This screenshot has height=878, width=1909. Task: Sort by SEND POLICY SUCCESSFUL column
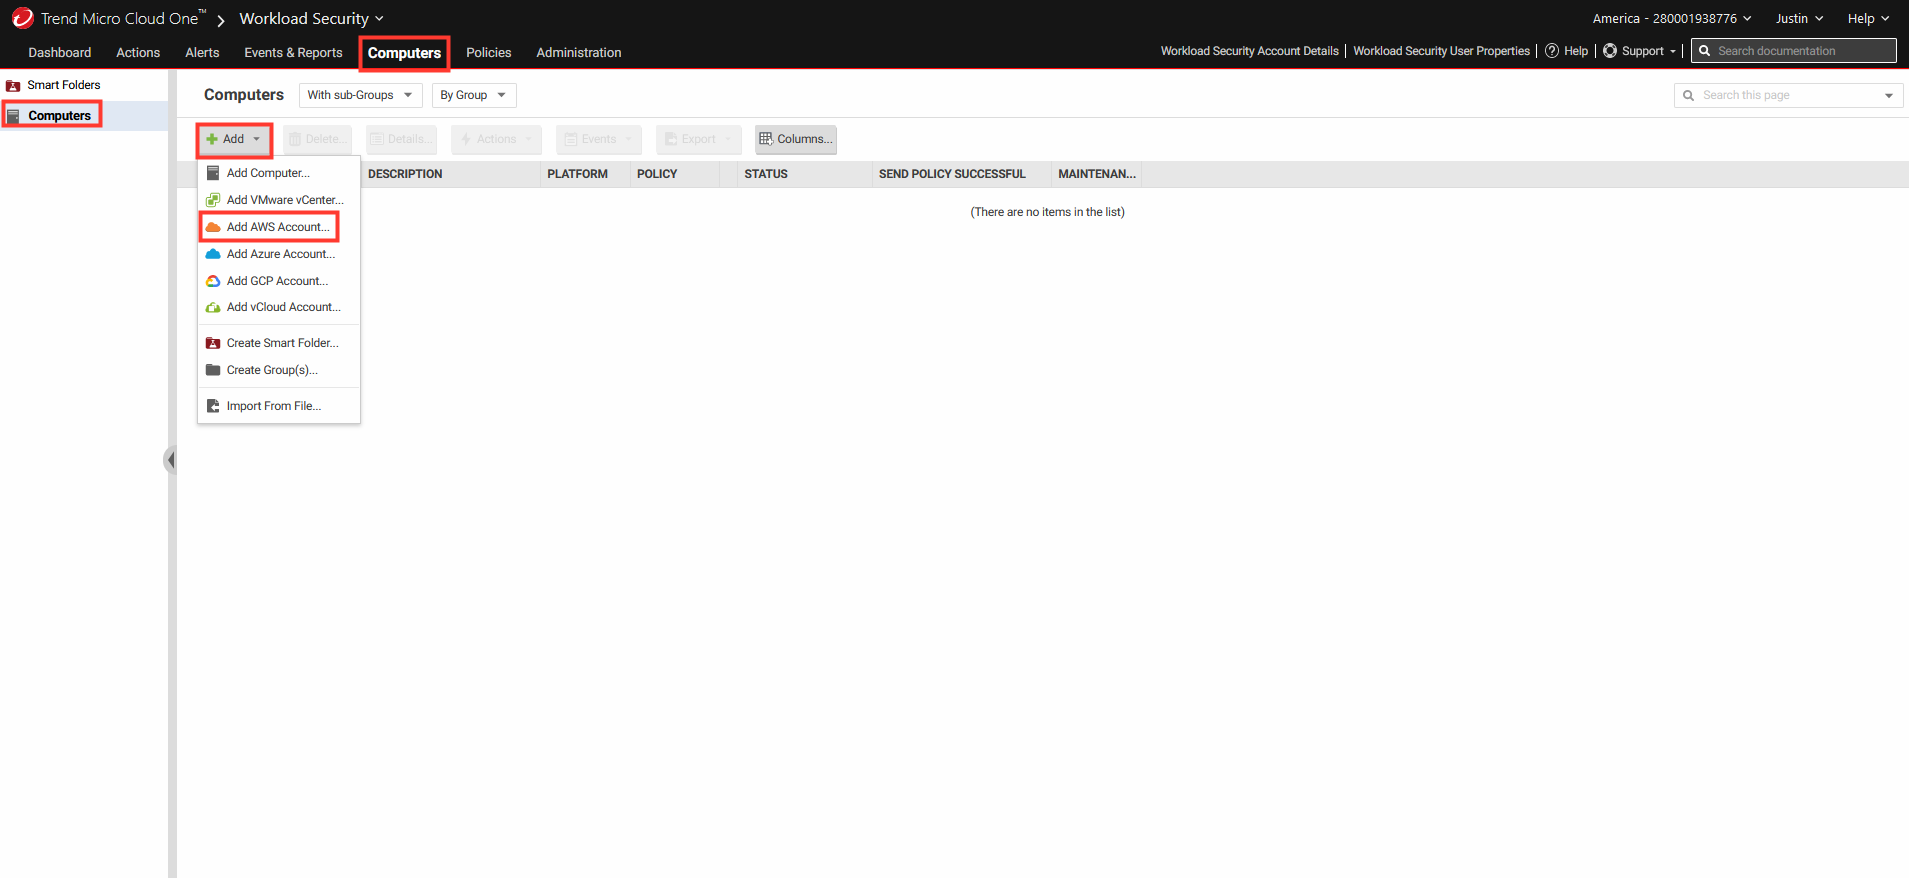pos(952,174)
